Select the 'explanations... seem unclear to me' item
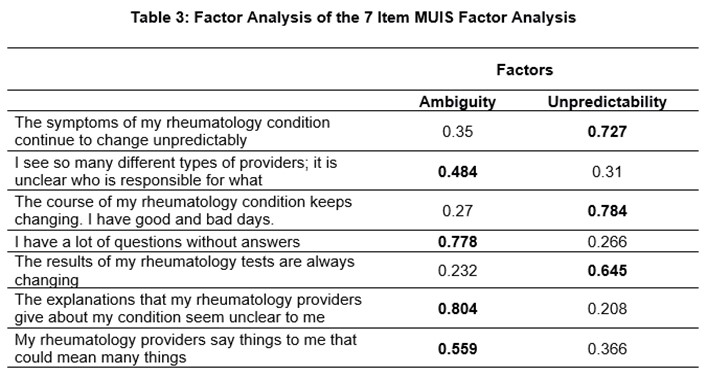 188,308
